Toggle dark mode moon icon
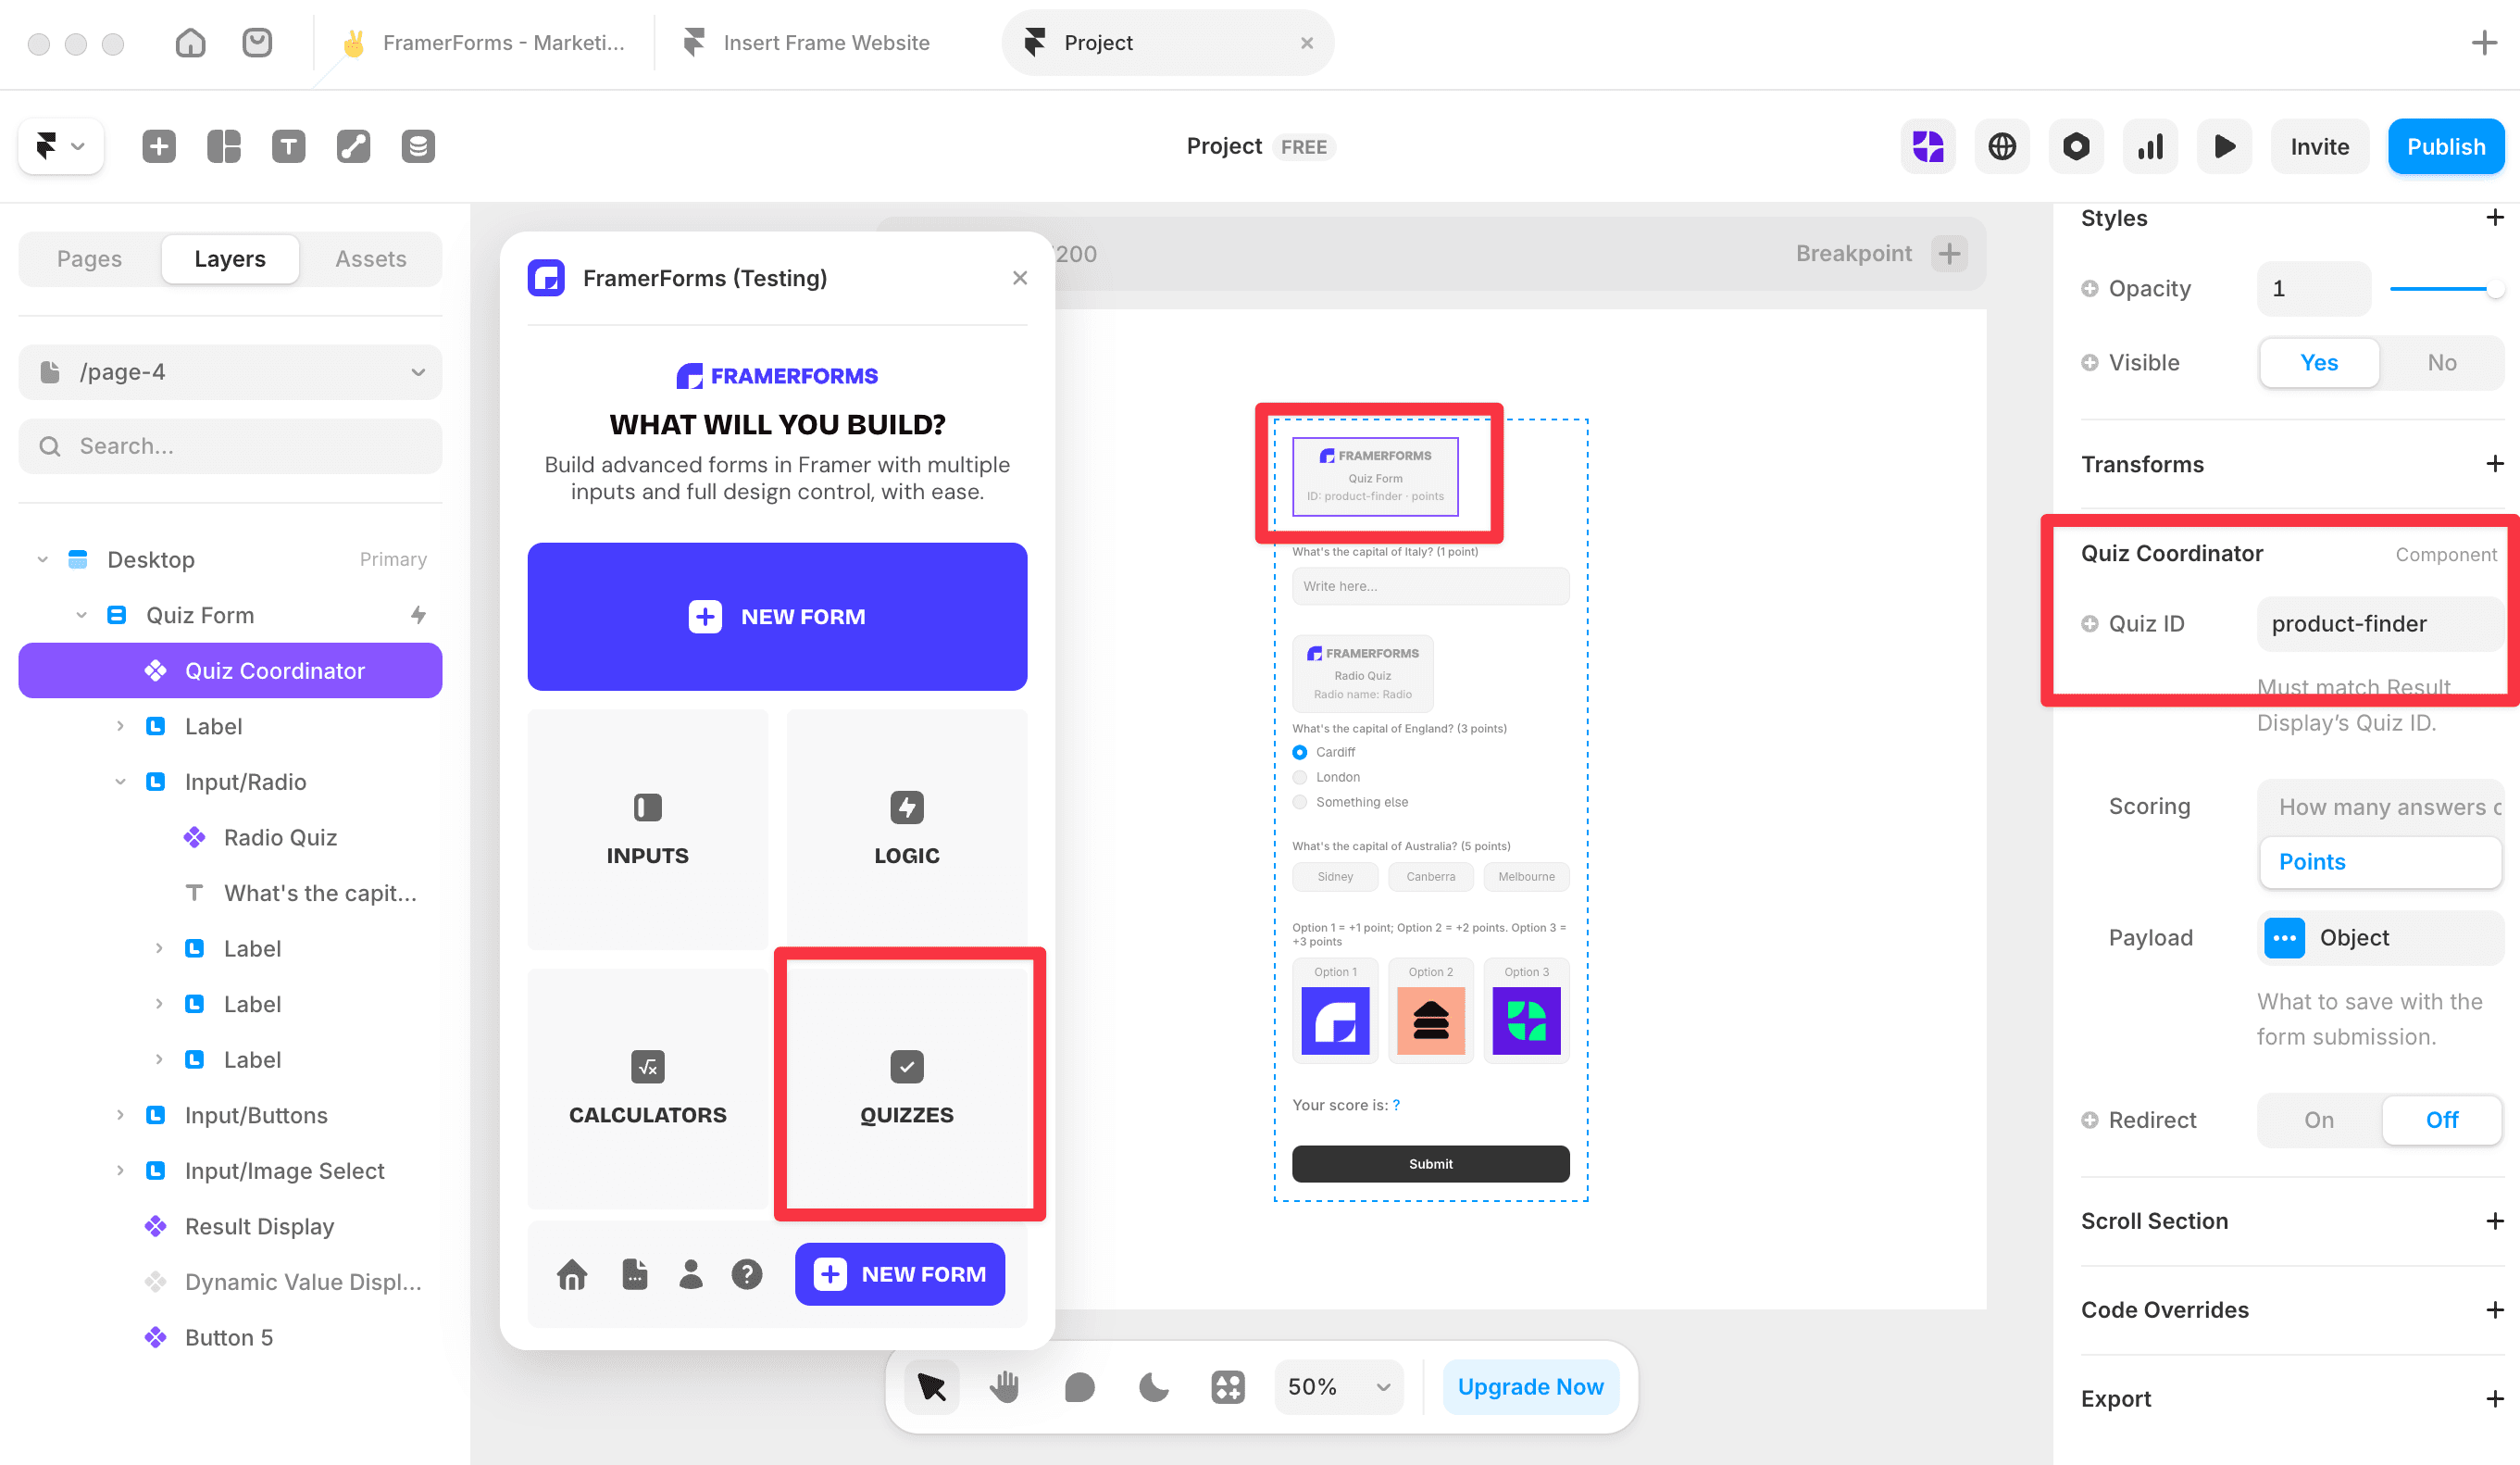 1153,1387
